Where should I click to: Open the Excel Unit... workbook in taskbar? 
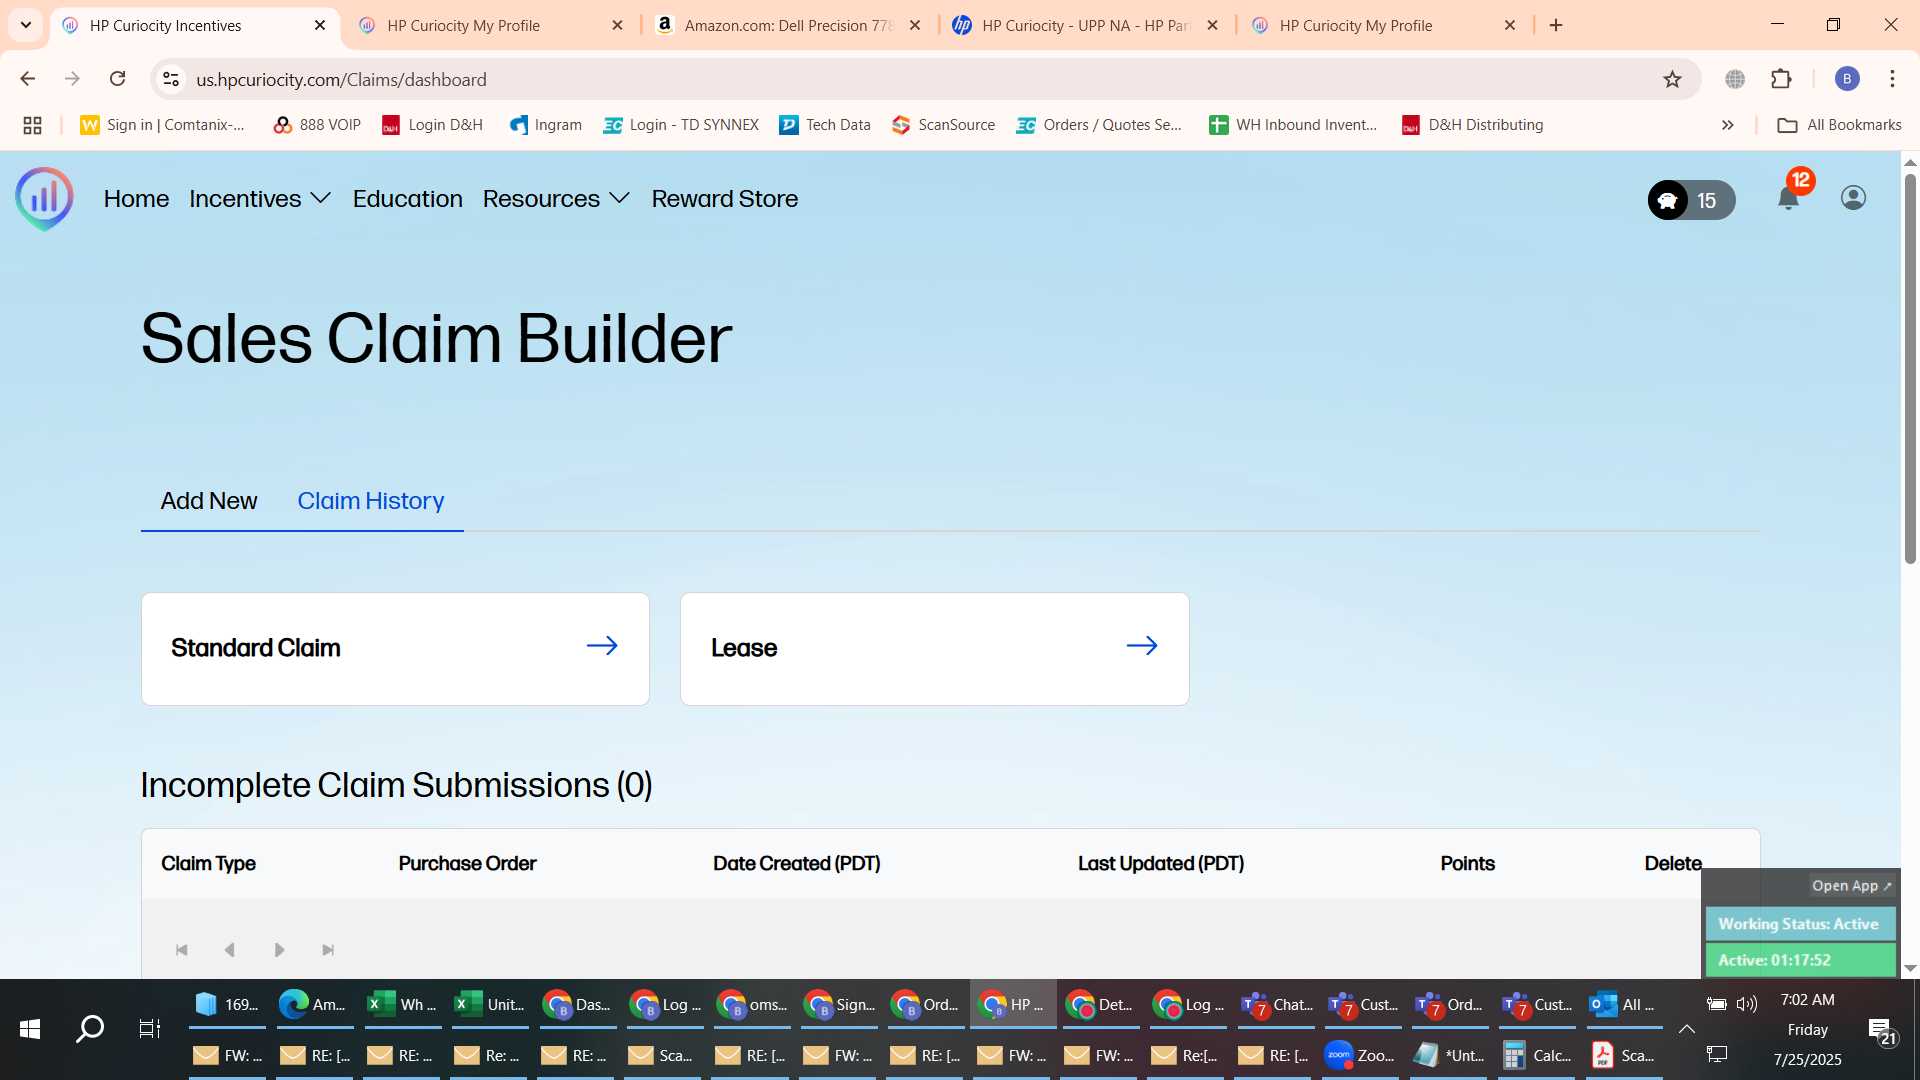489,1005
